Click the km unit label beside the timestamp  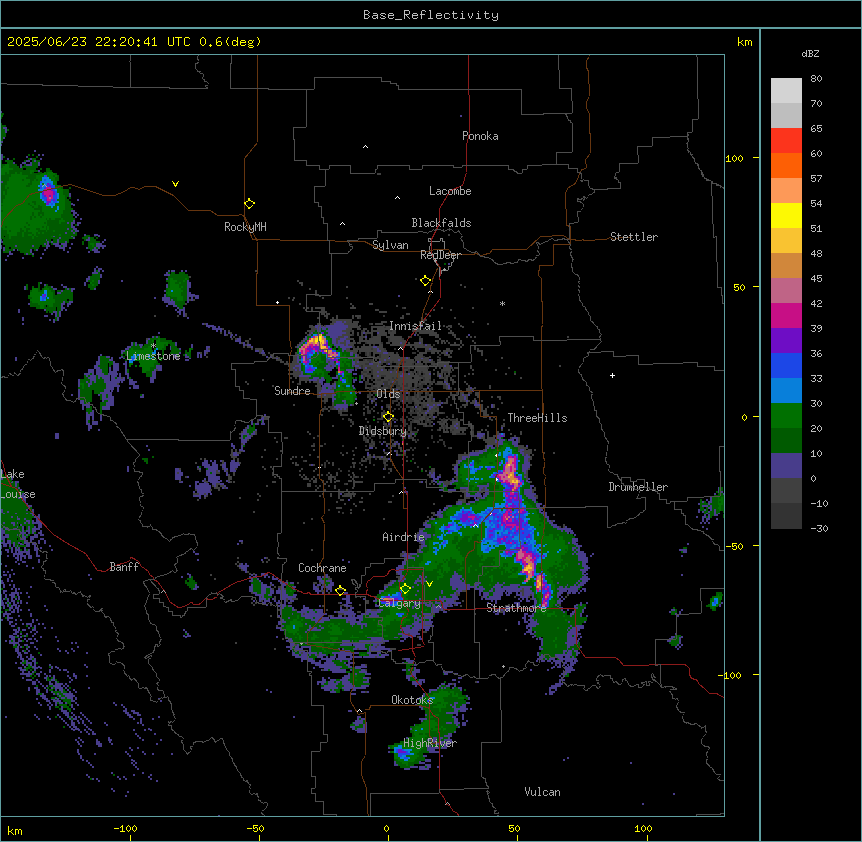point(744,42)
